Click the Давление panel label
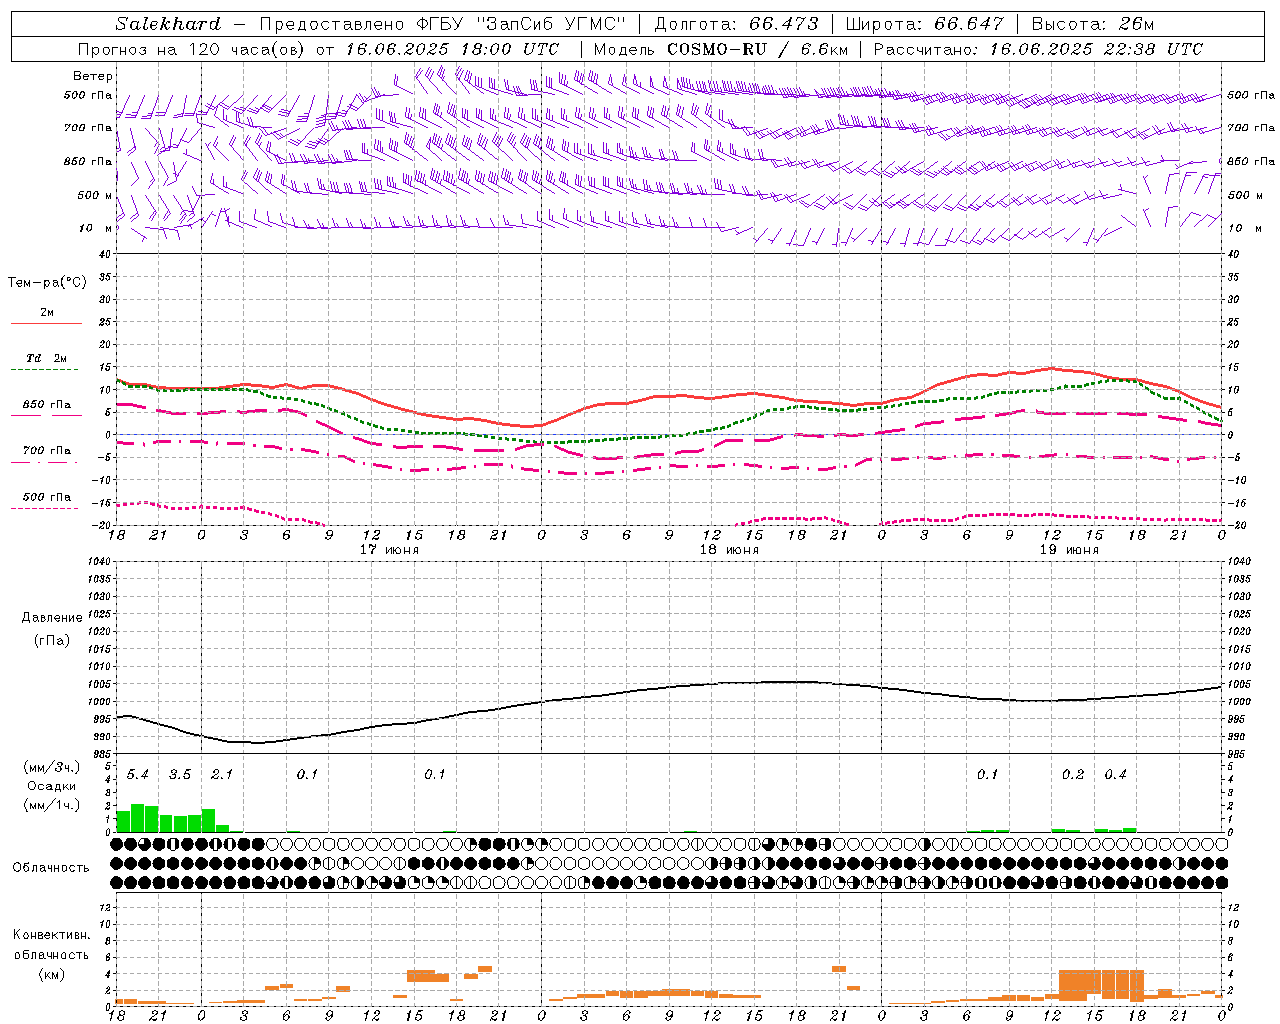This screenshot has height=1024, width=1280. pyautogui.click(x=51, y=618)
